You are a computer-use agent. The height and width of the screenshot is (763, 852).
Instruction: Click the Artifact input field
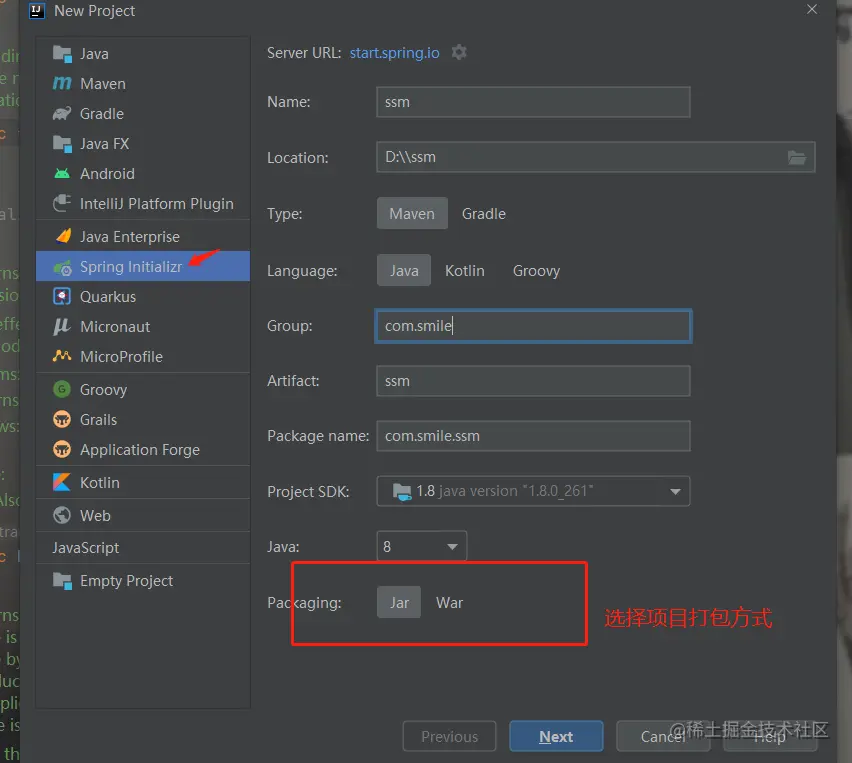coord(533,381)
